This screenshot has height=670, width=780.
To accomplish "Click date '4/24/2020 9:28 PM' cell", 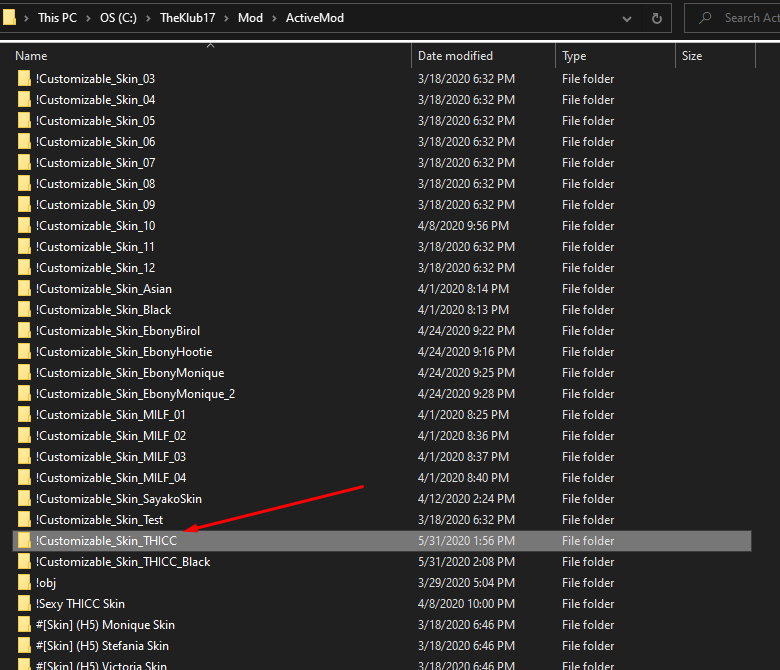I will pyautogui.click(x=466, y=393).
